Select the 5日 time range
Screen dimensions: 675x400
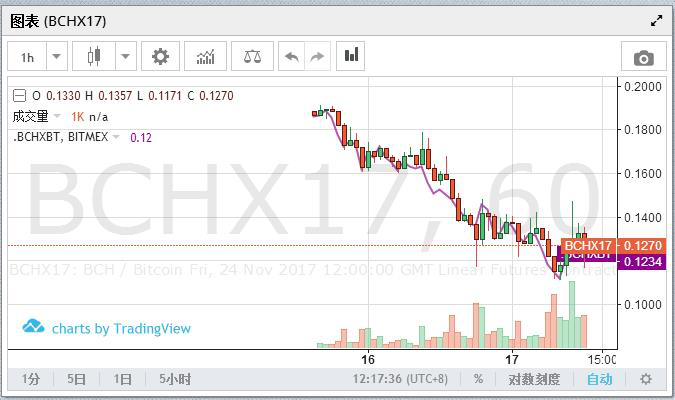pos(76,379)
